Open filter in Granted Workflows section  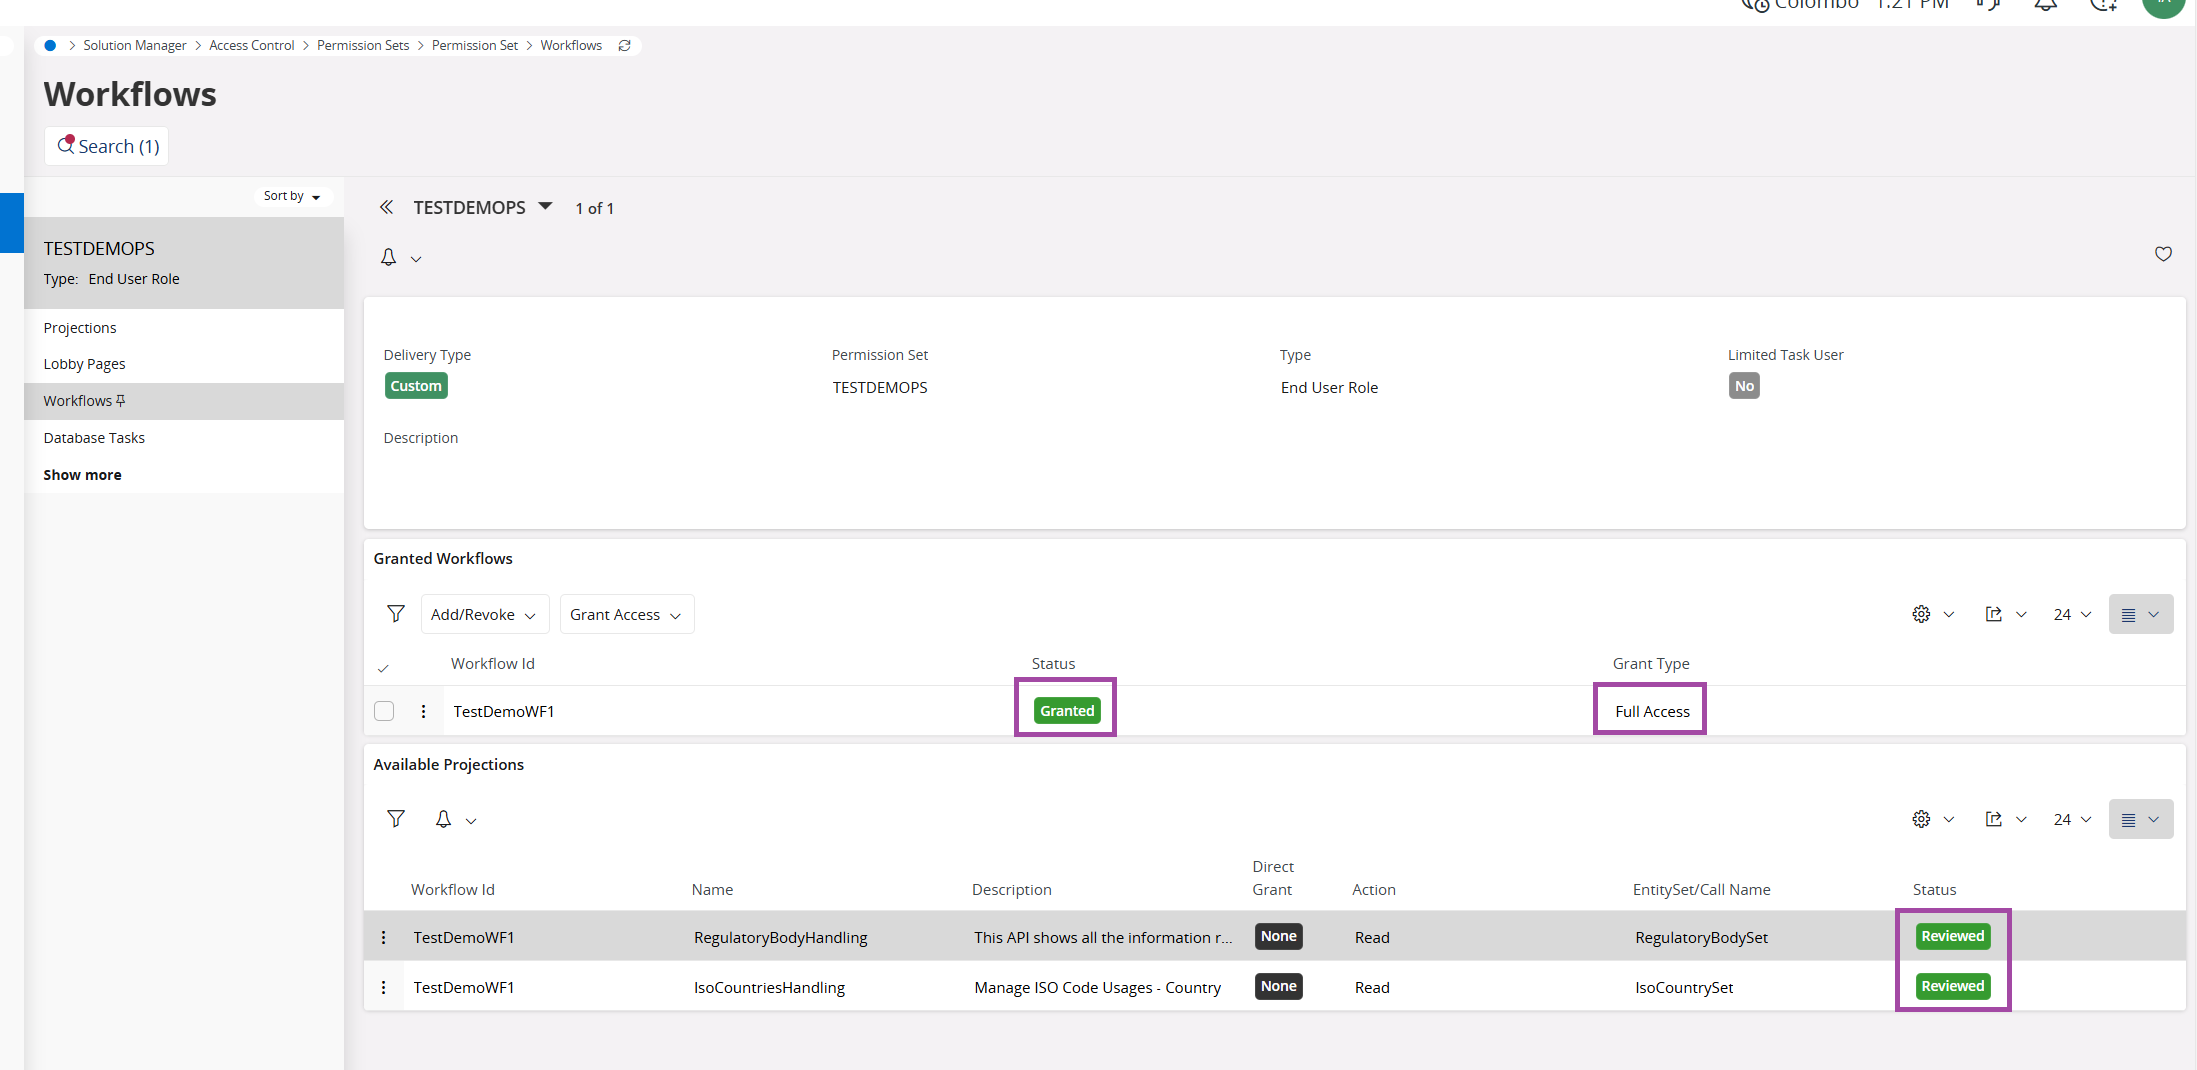pos(396,614)
